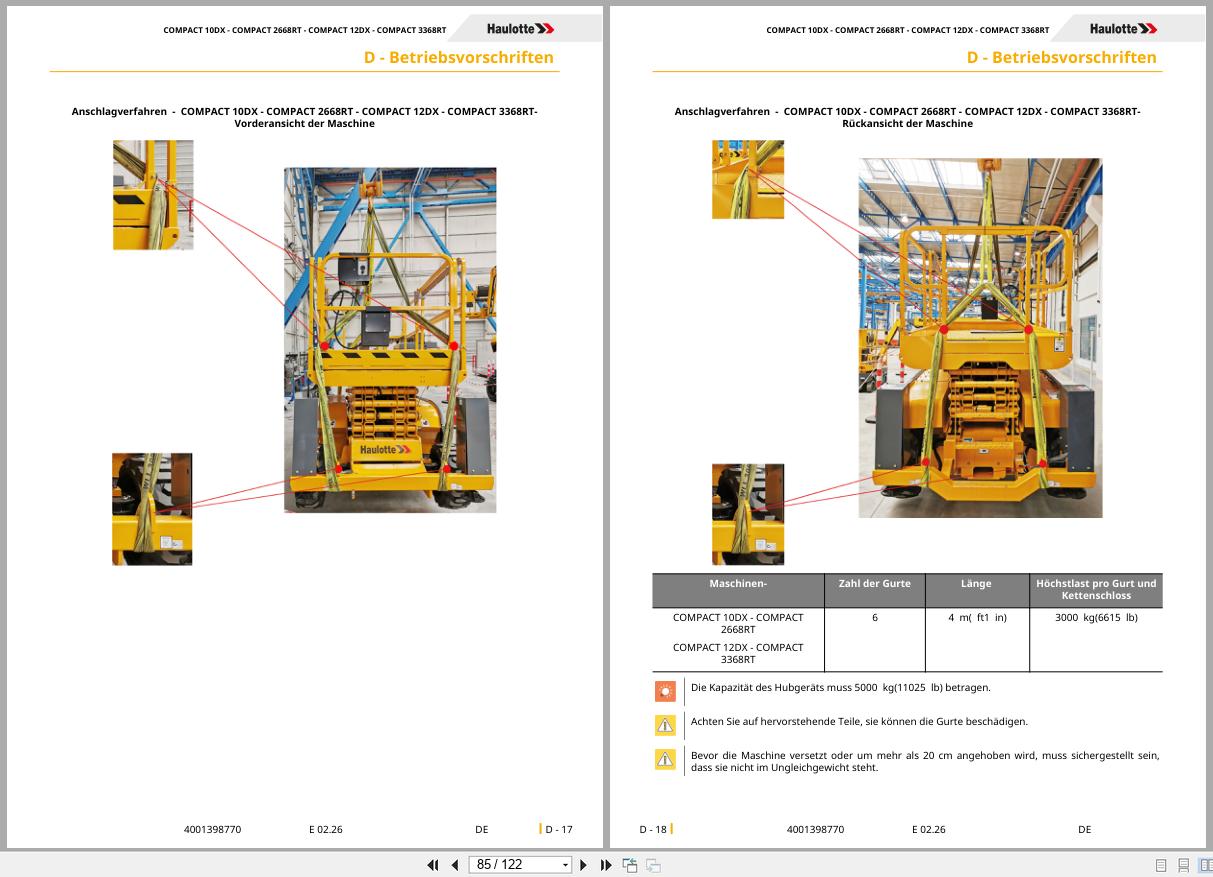
Task: Click lower strap detail photo on left page
Action: [x=152, y=509]
